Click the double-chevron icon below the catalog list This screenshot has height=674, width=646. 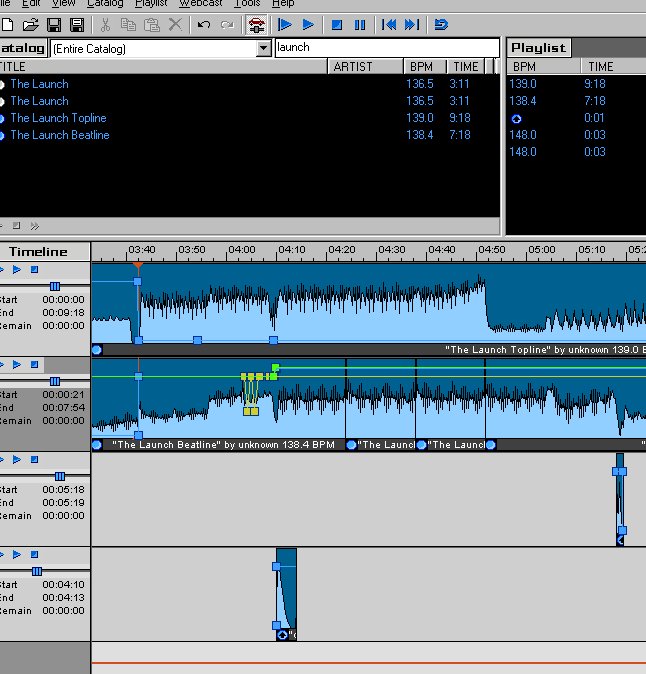pos(35,226)
